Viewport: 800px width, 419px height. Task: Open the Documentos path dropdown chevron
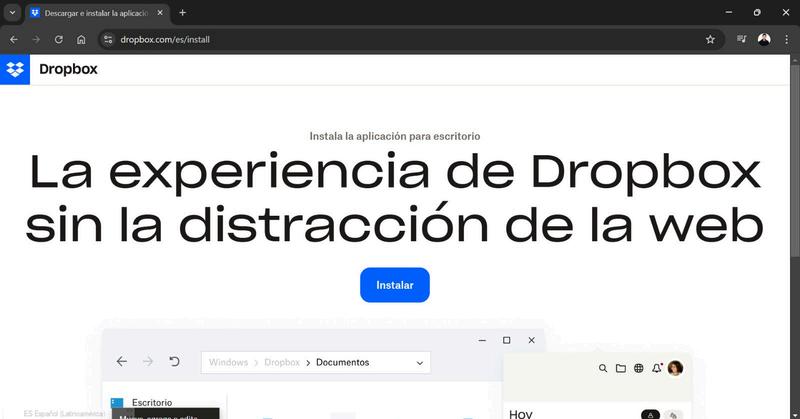419,363
